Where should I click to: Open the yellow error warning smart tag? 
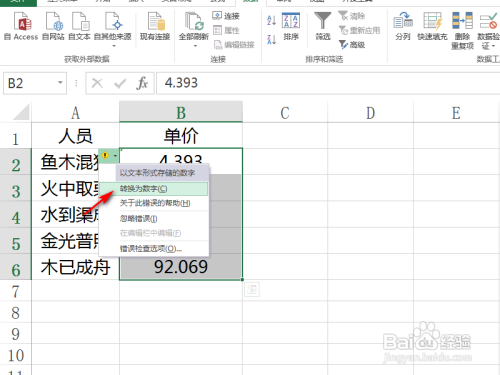(x=109, y=156)
